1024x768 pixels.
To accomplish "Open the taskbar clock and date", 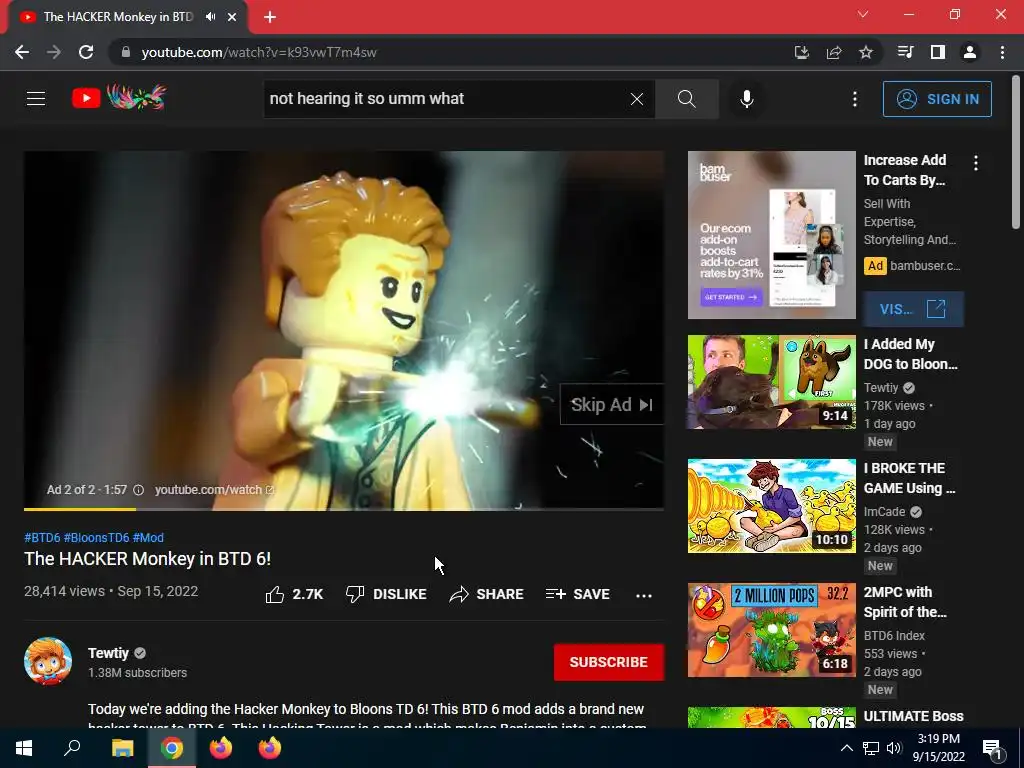I will (938, 748).
